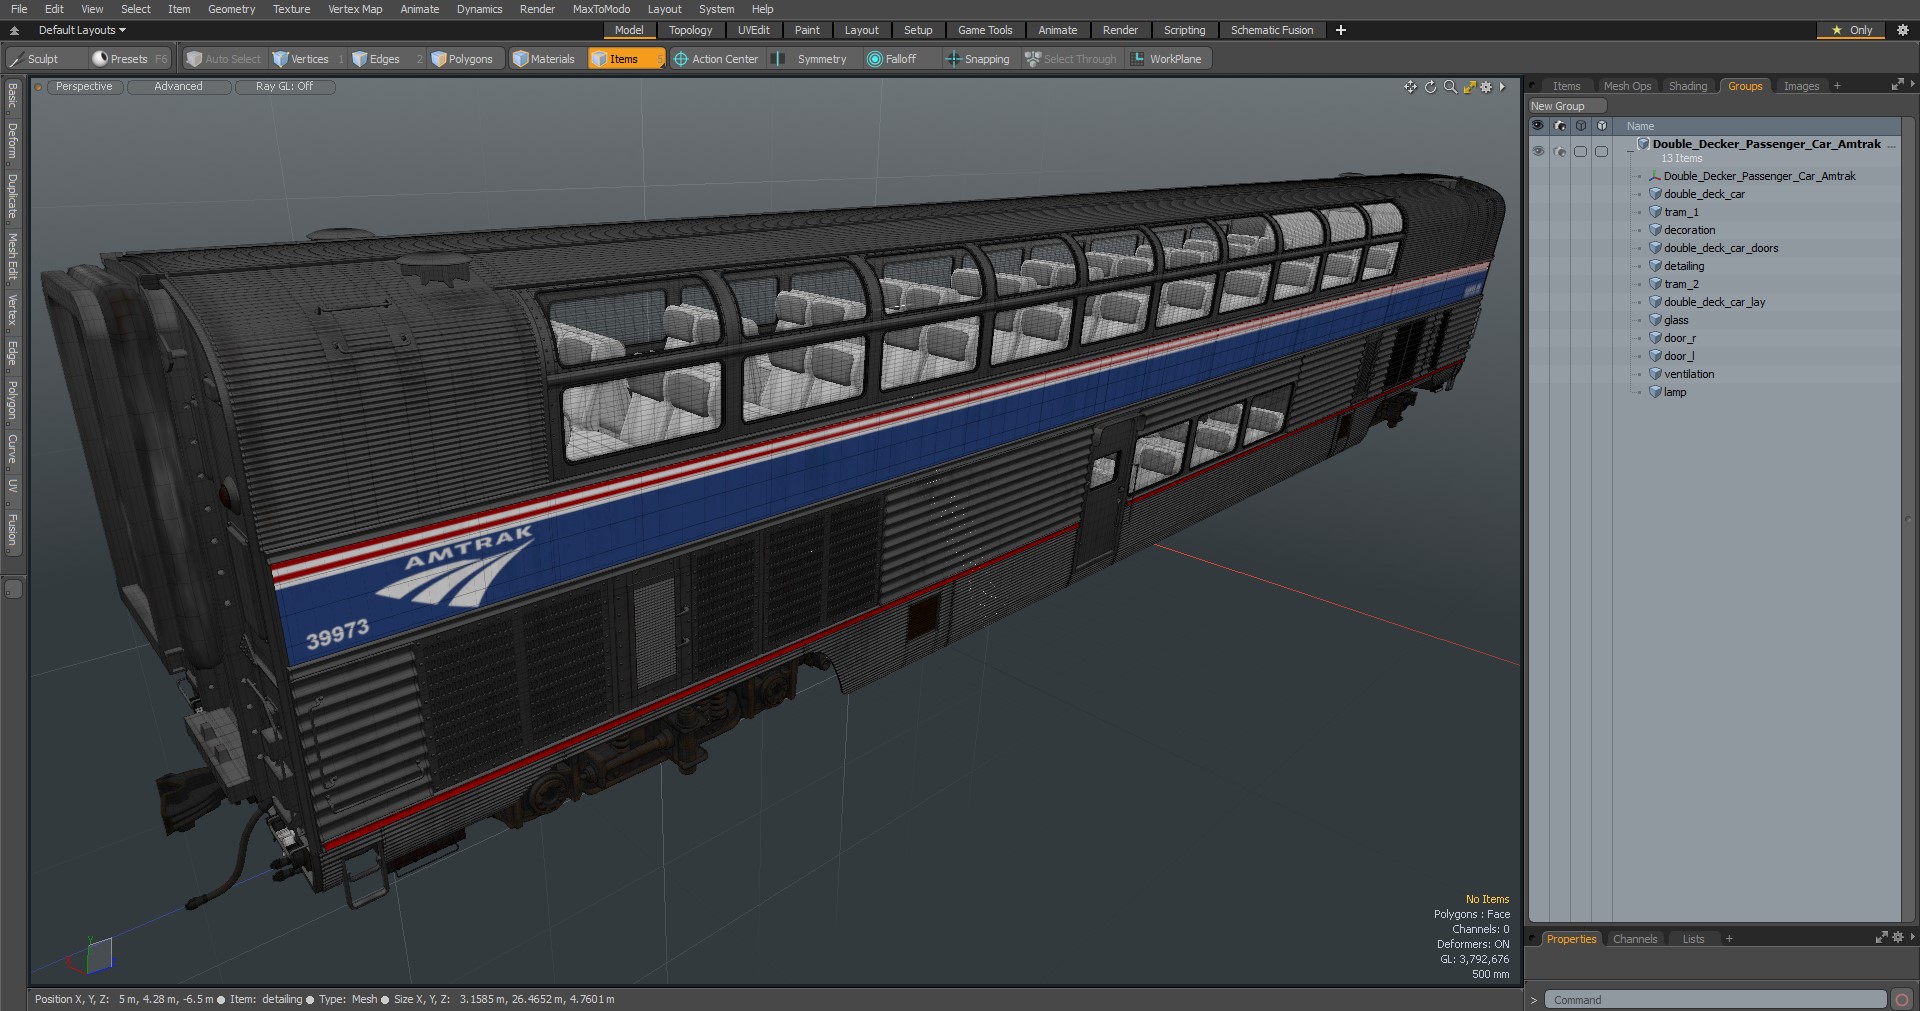
Task: Open the Vertex Map menu
Action: point(355,9)
